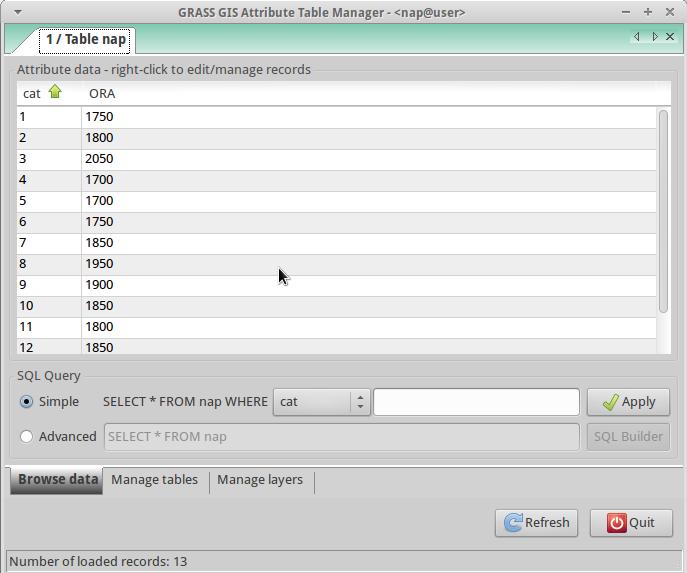
Task: Quit the Attribute Table Manager
Action: (631, 523)
